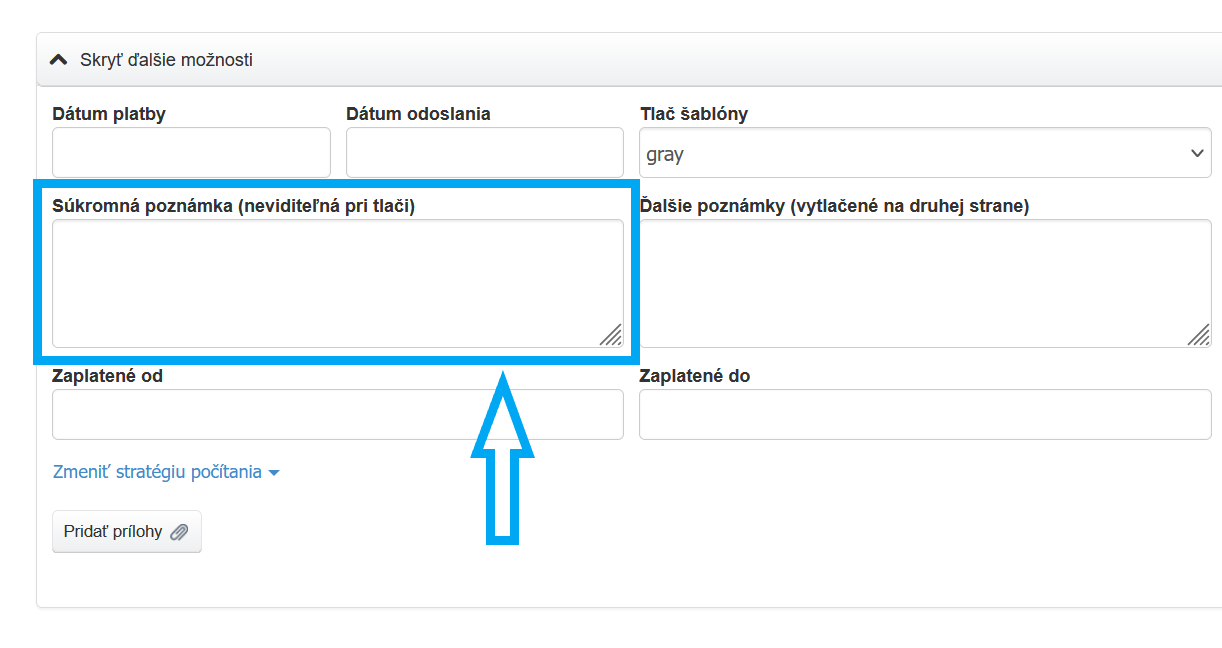Click the Zaplatené do label text

(694, 376)
